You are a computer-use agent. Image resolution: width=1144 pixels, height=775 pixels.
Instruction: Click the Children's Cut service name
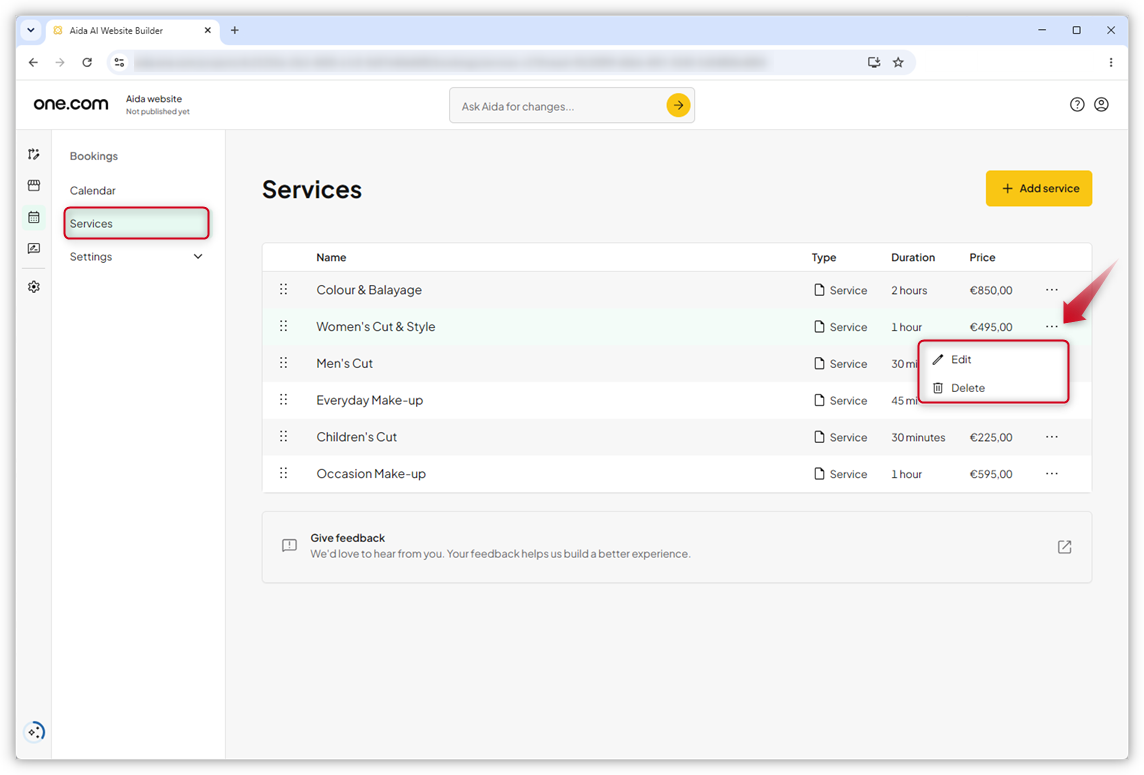point(357,436)
